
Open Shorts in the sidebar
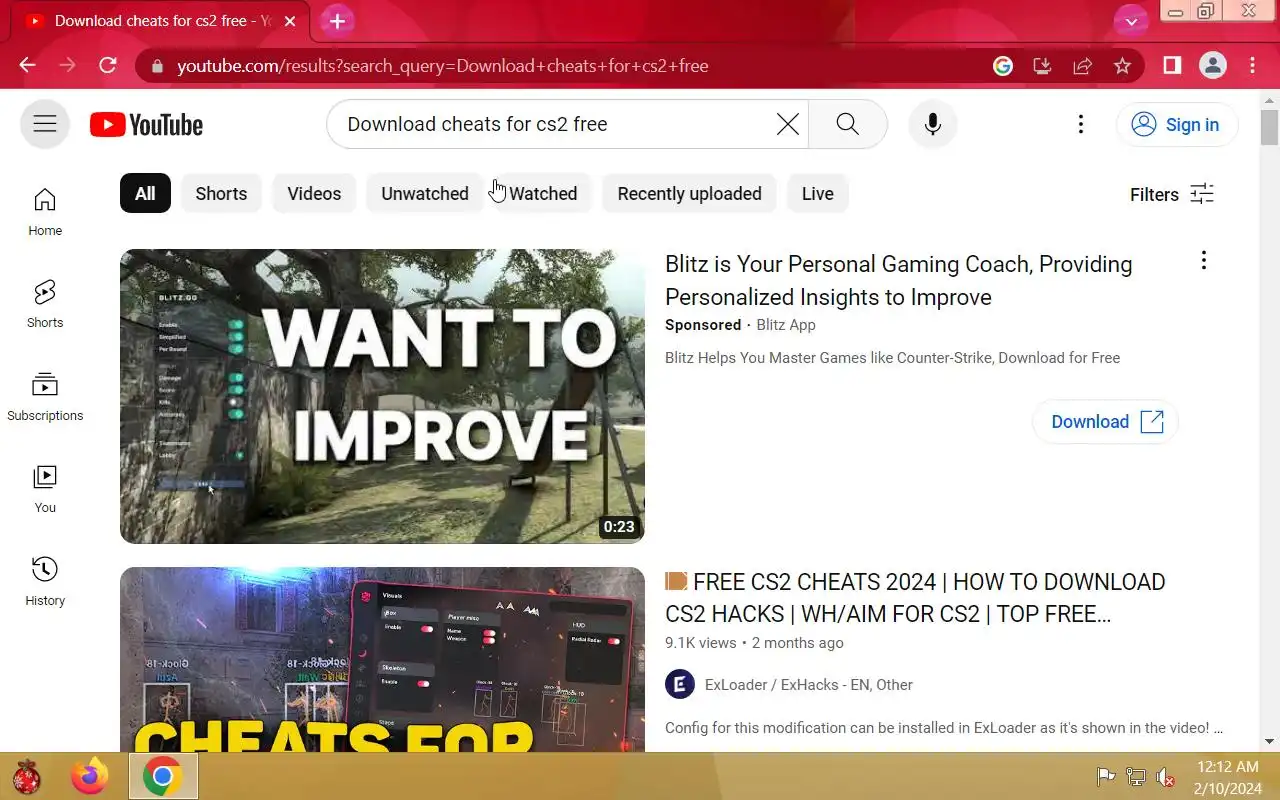(45, 304)
